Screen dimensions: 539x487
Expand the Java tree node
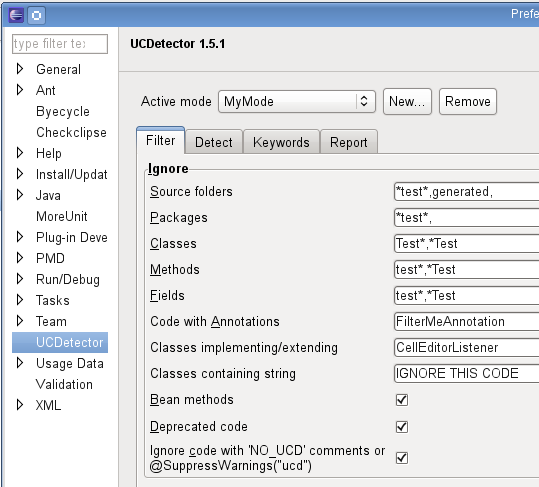pos(20,195)
